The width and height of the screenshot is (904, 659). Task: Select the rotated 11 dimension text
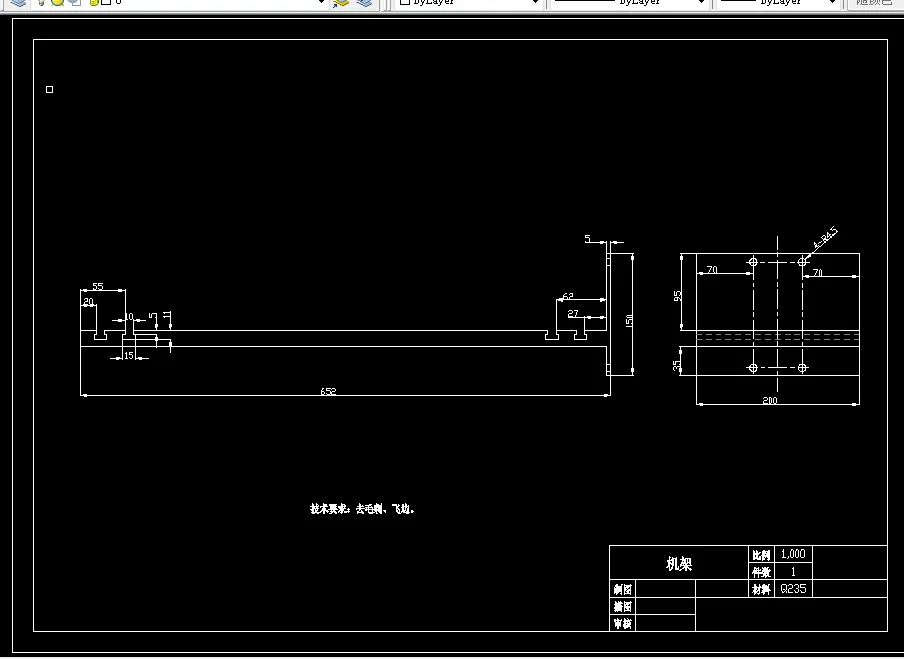(167, 315)
